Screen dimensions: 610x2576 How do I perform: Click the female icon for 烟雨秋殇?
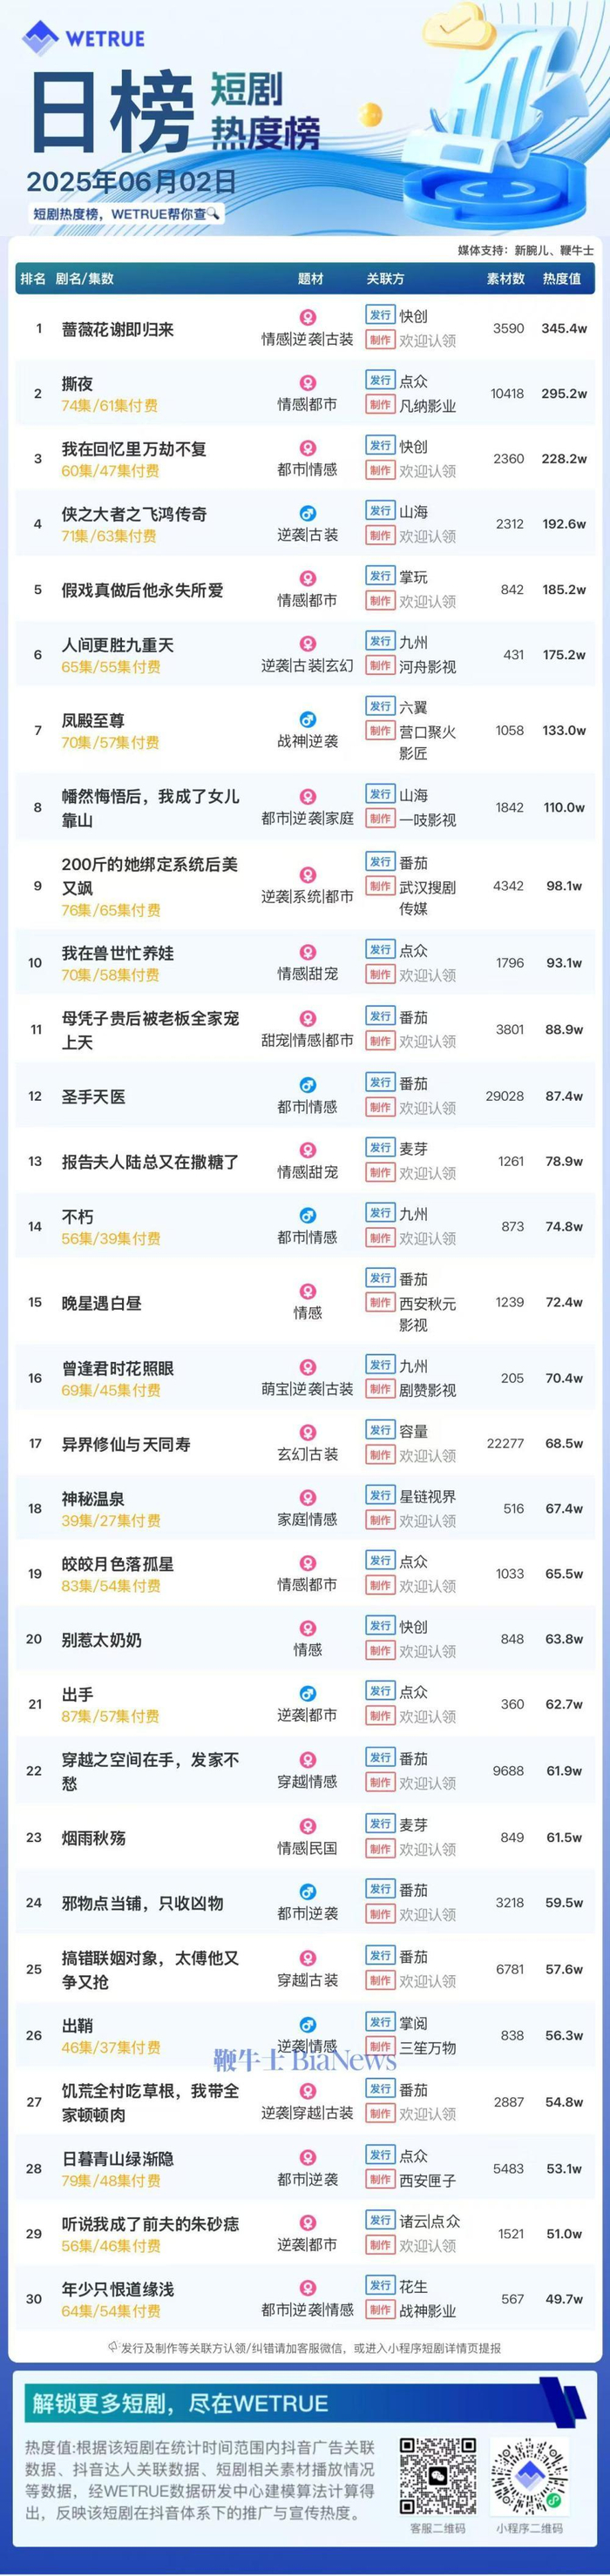[x=308, y=1826]
